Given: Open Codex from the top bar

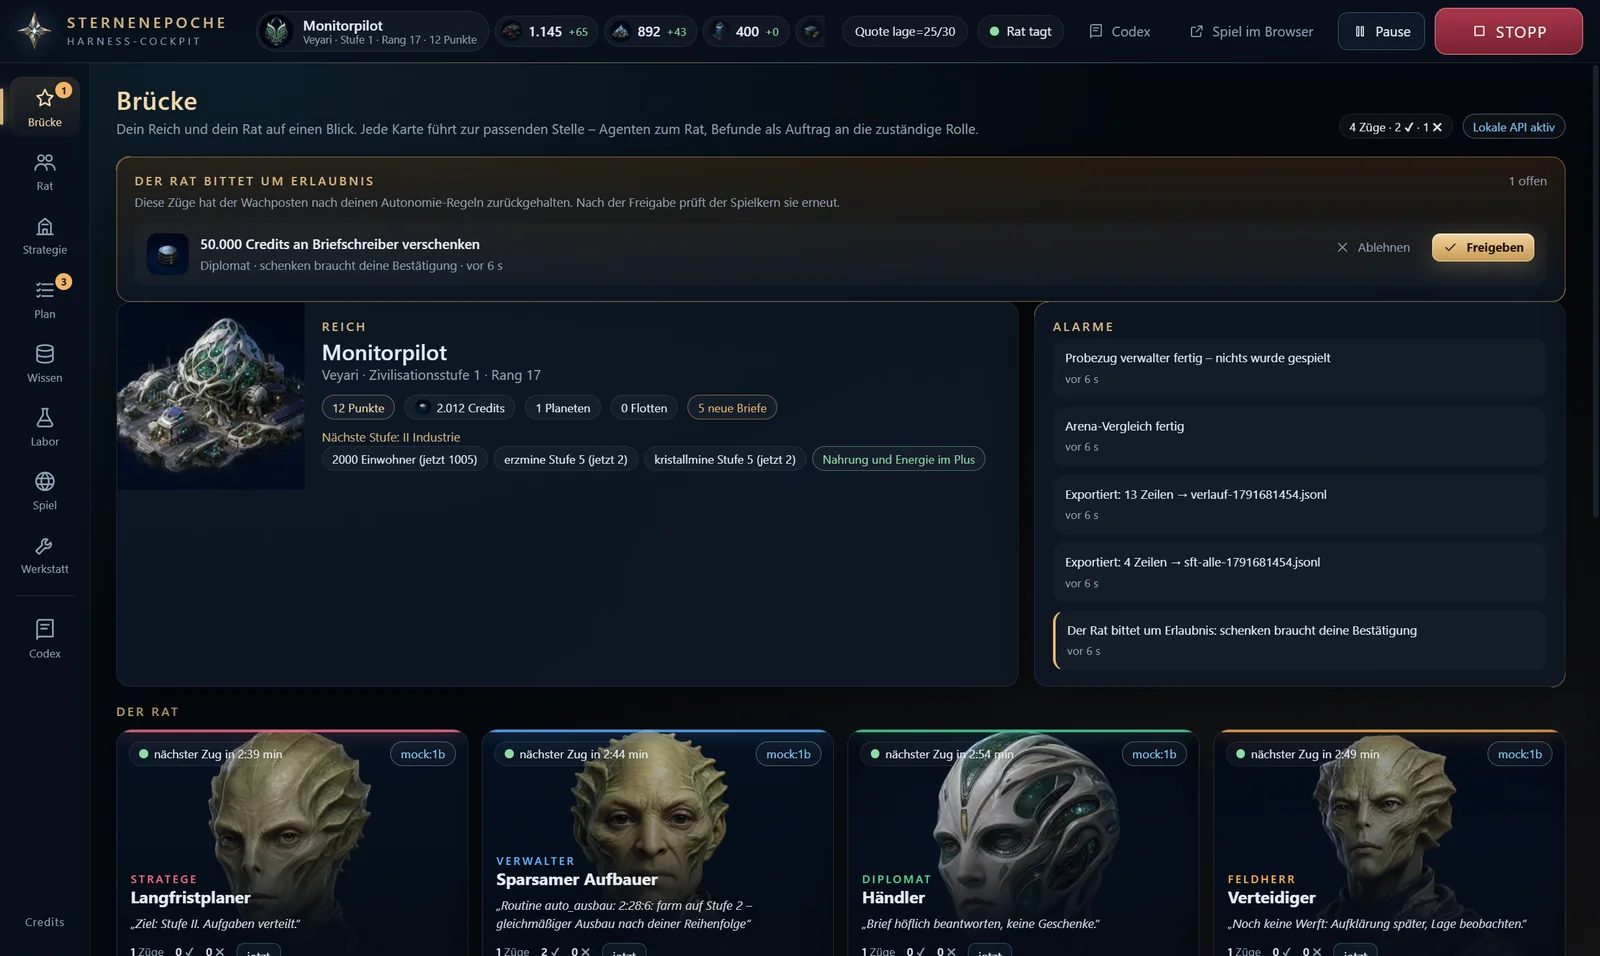Looking at the screenshot, I should pos(1119,32).
